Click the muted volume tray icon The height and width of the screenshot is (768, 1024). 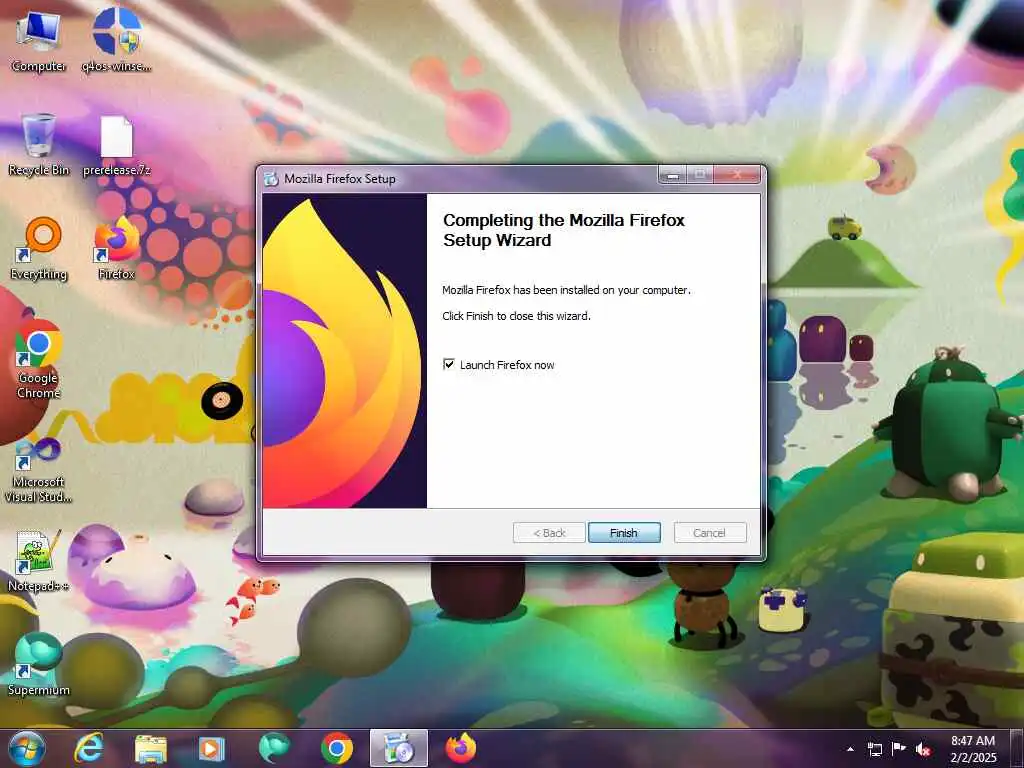(923, 749)
